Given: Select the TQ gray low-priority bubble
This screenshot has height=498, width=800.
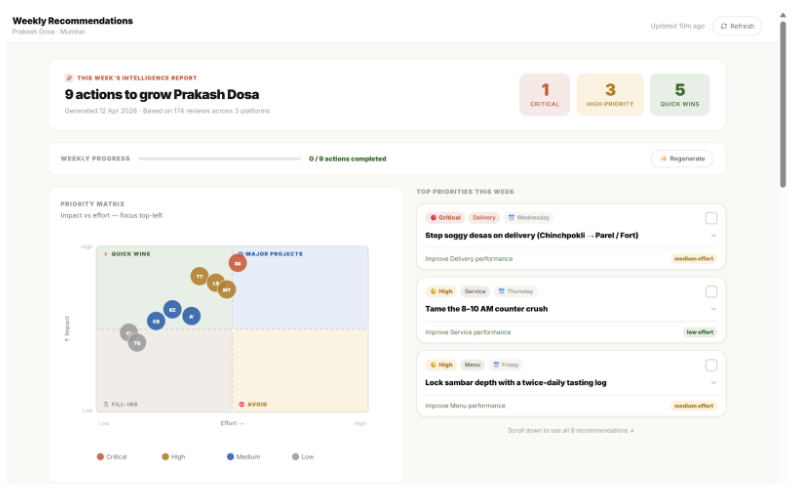Looking at the screenshot, I should click(x=137, y=343).
